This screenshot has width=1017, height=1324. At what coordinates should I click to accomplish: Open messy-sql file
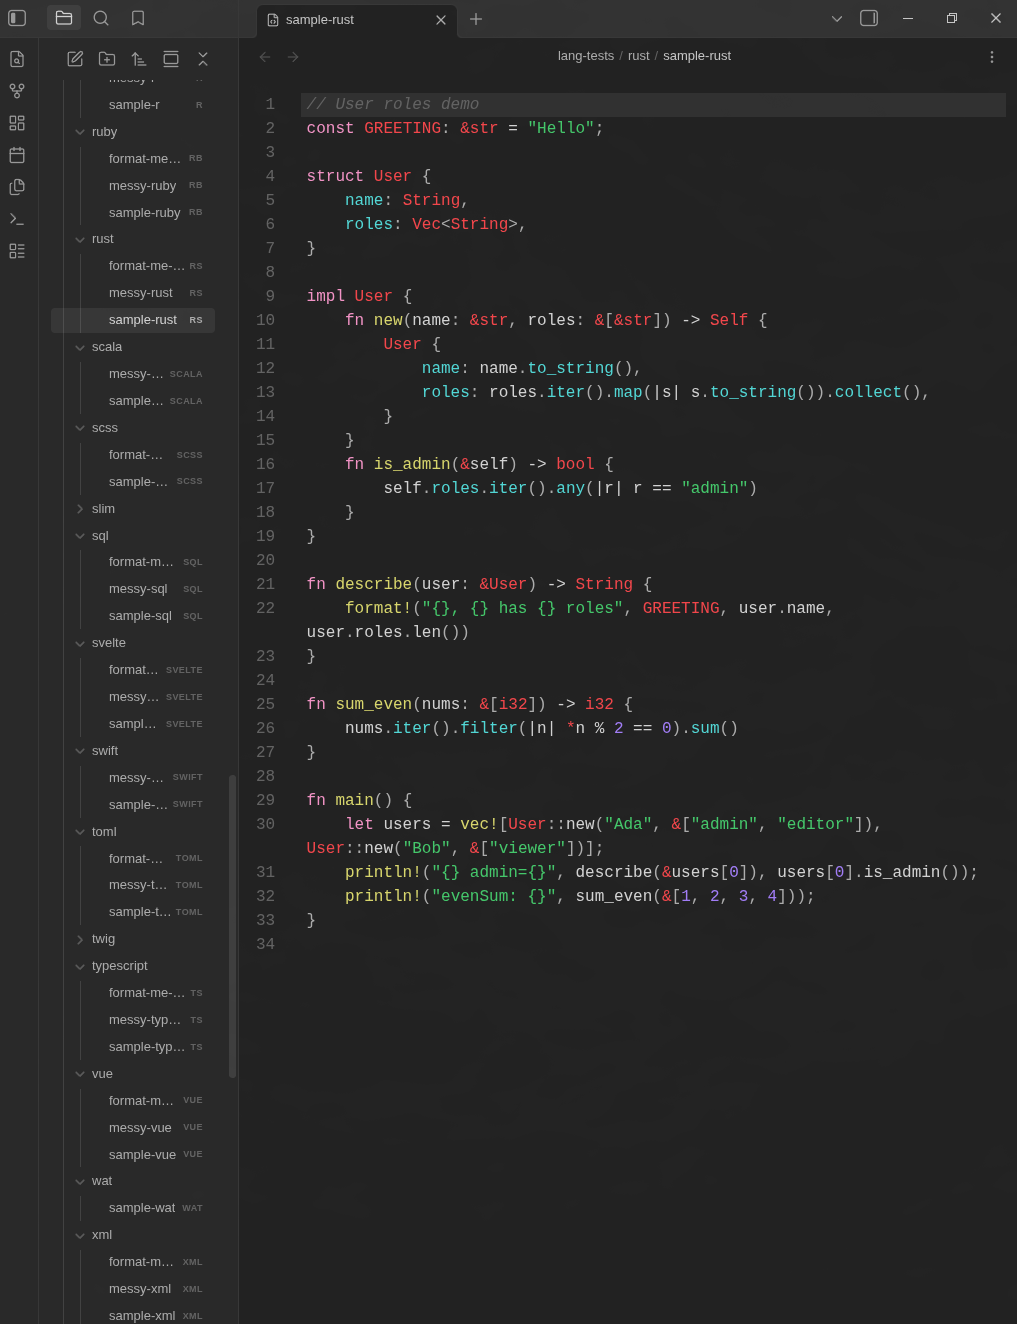pos(133,589)
